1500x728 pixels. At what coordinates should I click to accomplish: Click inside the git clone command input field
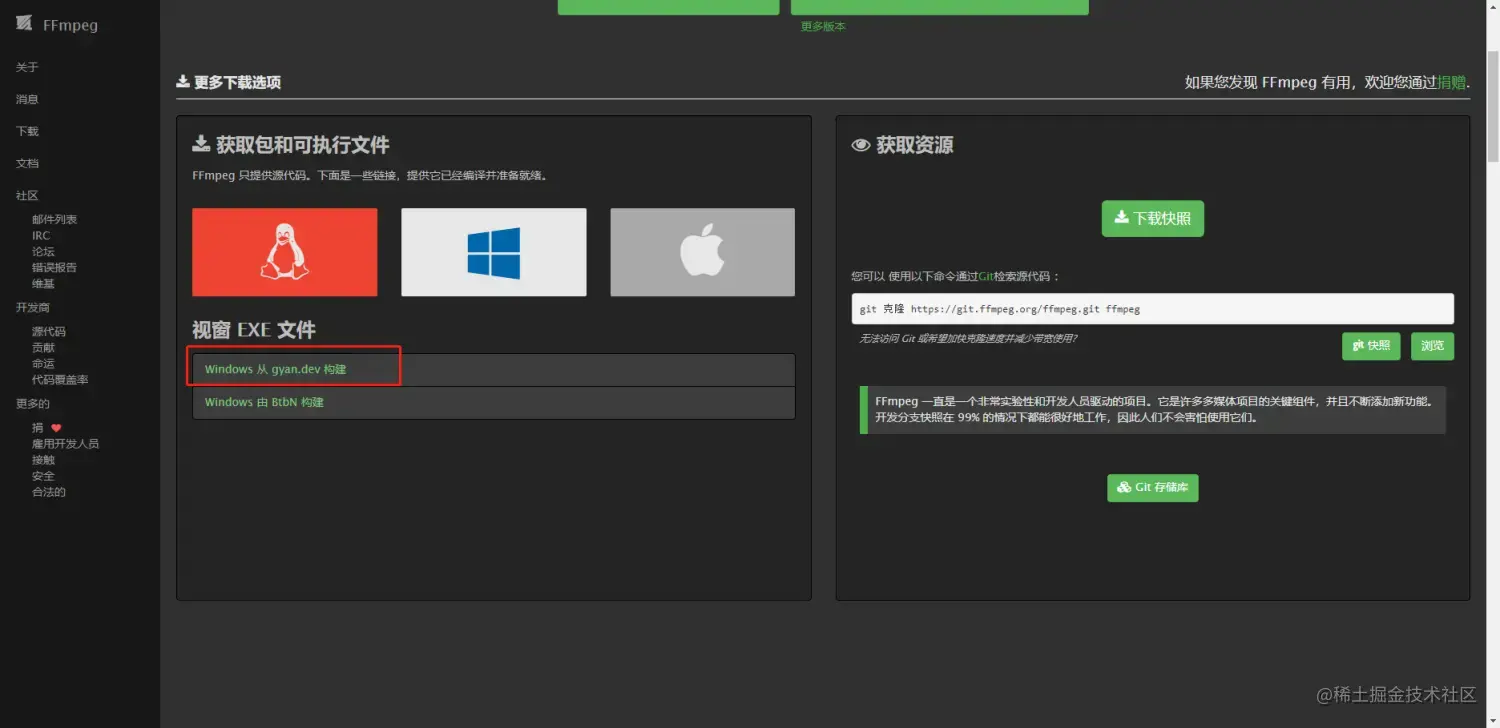(x=1150, y=308)
